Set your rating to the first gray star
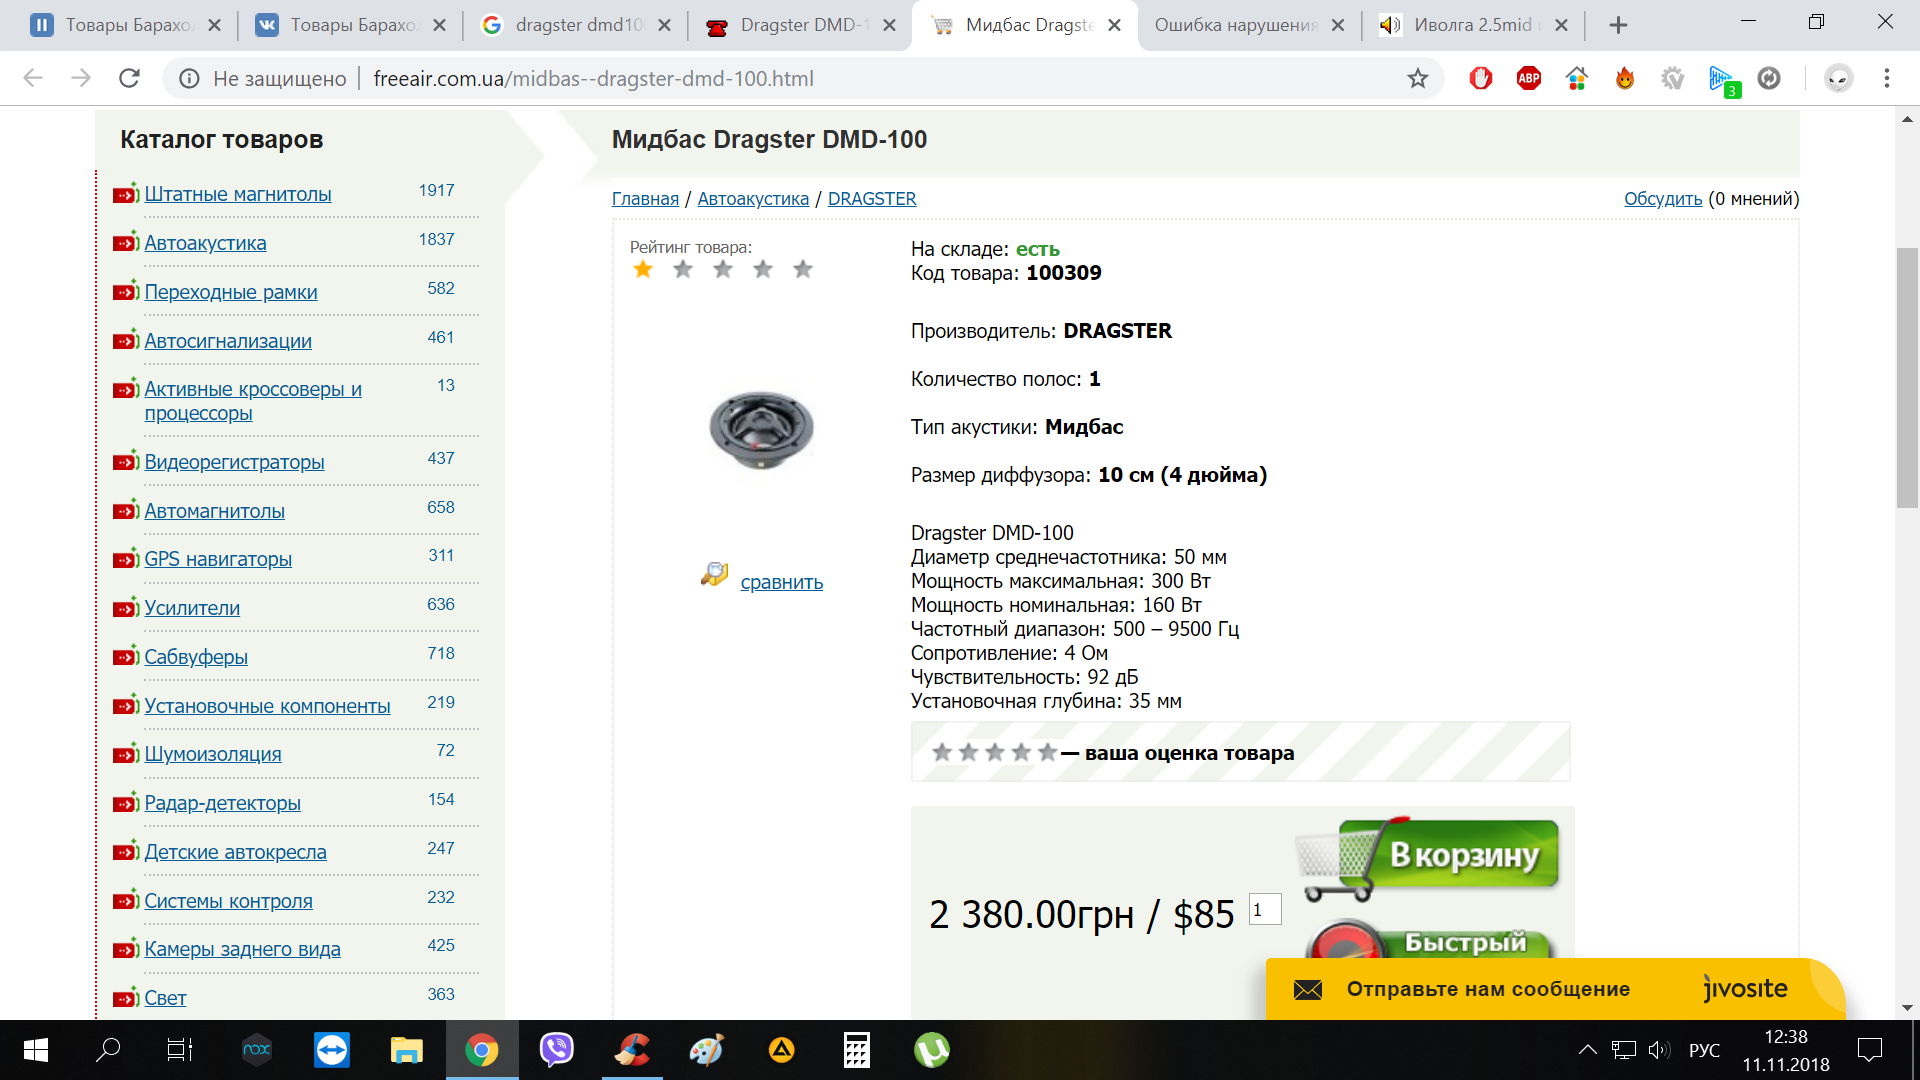 point(941,752)
